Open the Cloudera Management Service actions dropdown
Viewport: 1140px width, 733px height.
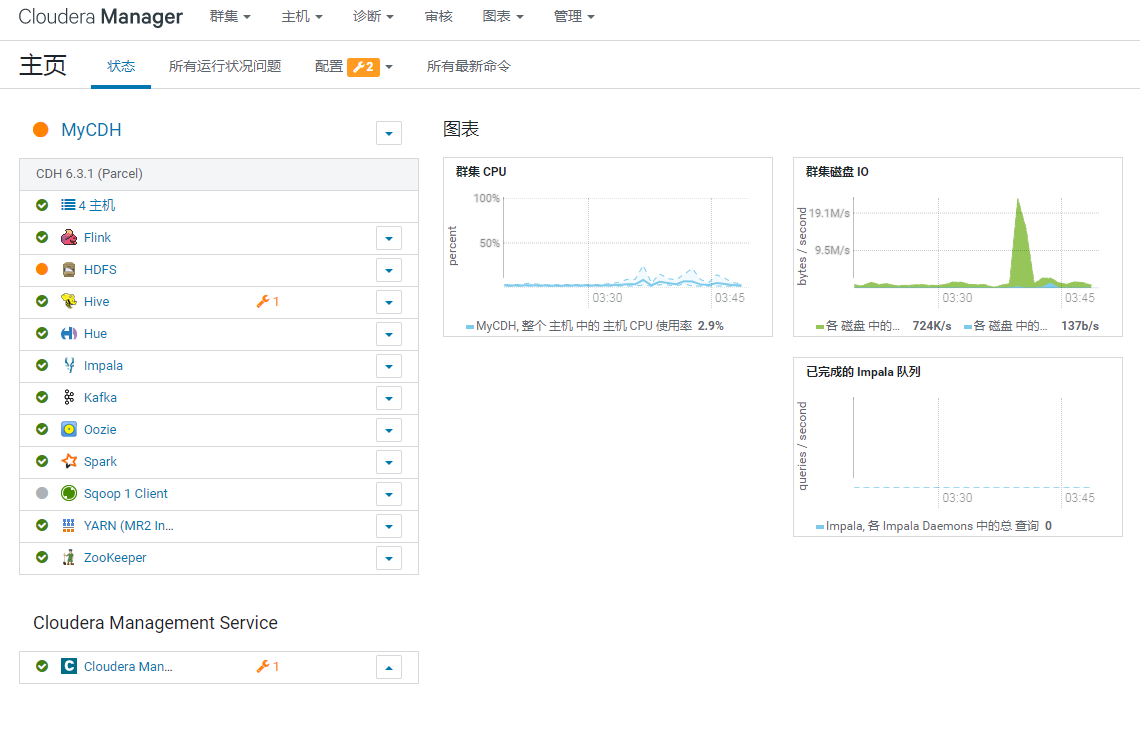(x=389, y=667)
